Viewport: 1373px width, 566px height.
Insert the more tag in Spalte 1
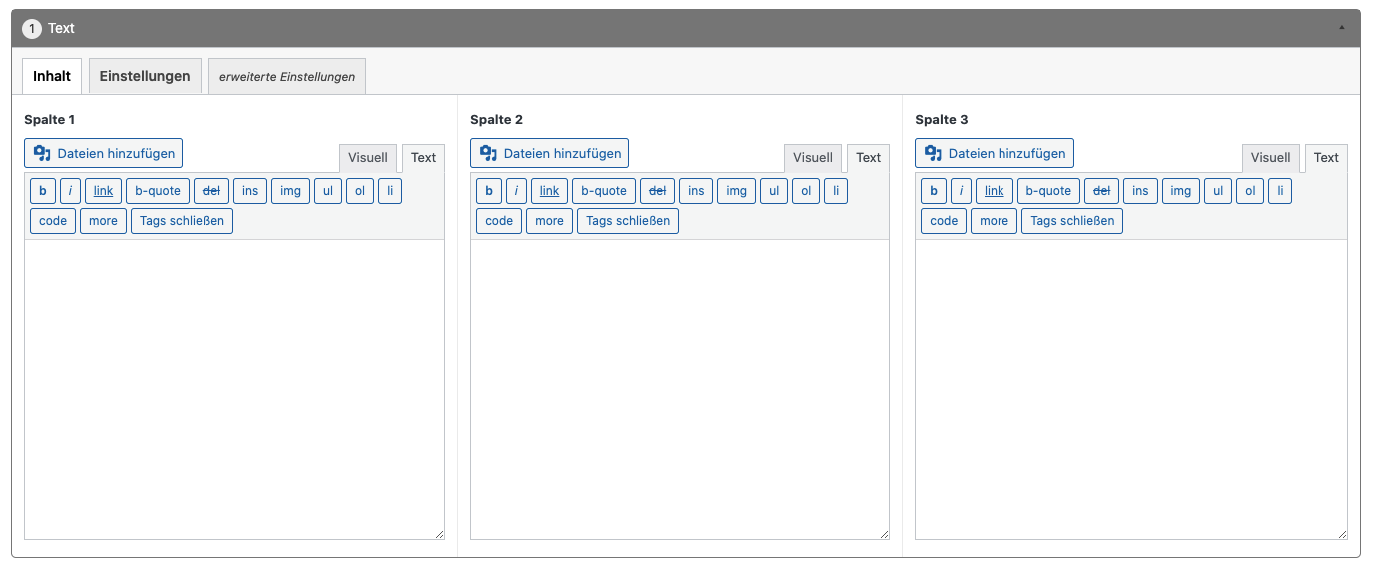pyautogui.click(x=103, y=221)
